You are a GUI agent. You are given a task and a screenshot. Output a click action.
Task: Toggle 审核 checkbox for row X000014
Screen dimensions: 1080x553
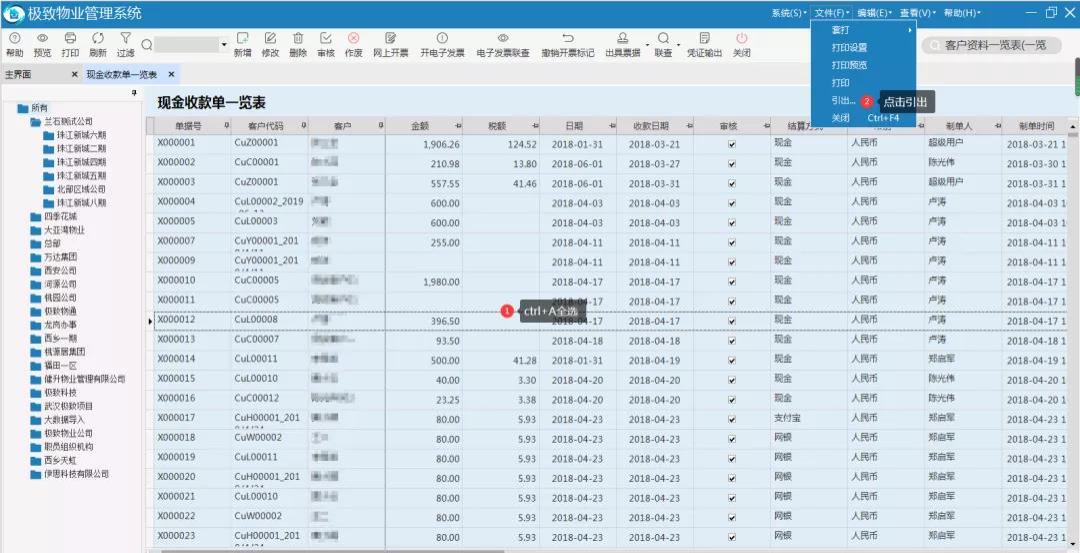(731, 361)
